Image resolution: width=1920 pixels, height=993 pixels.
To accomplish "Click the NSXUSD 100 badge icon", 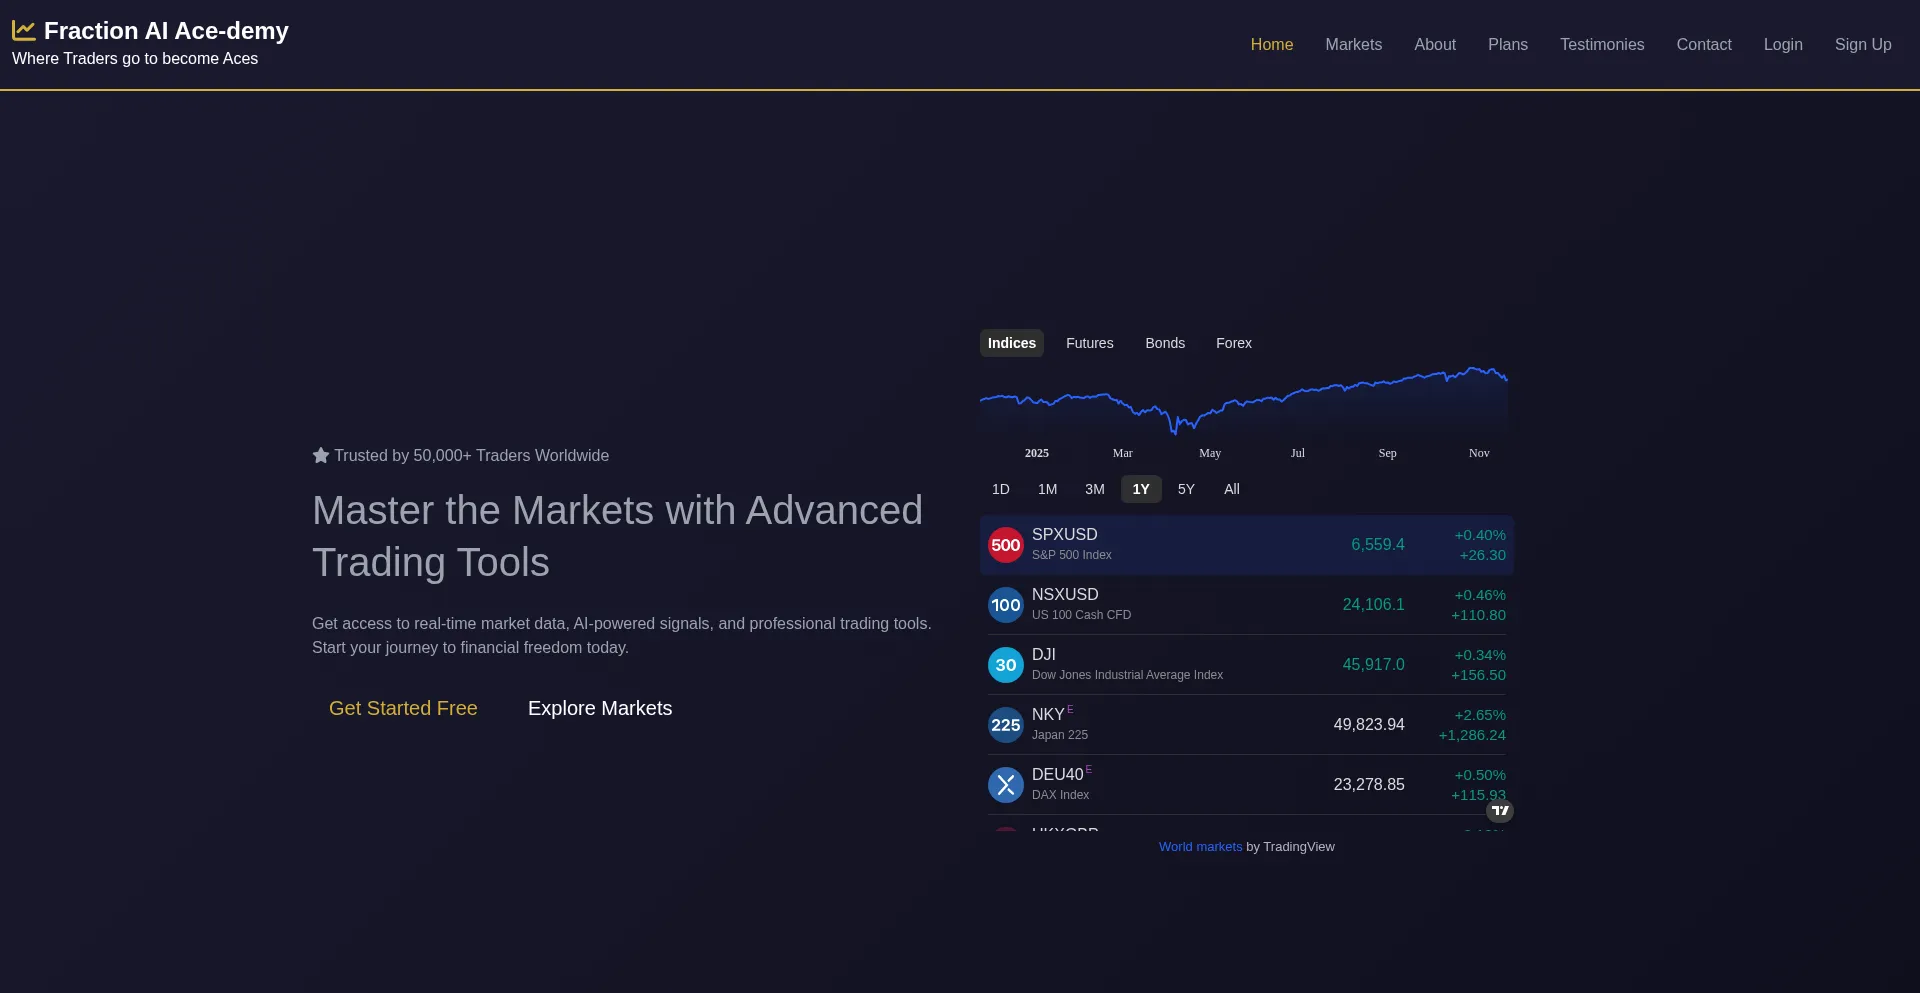I will click(1005, 605).
